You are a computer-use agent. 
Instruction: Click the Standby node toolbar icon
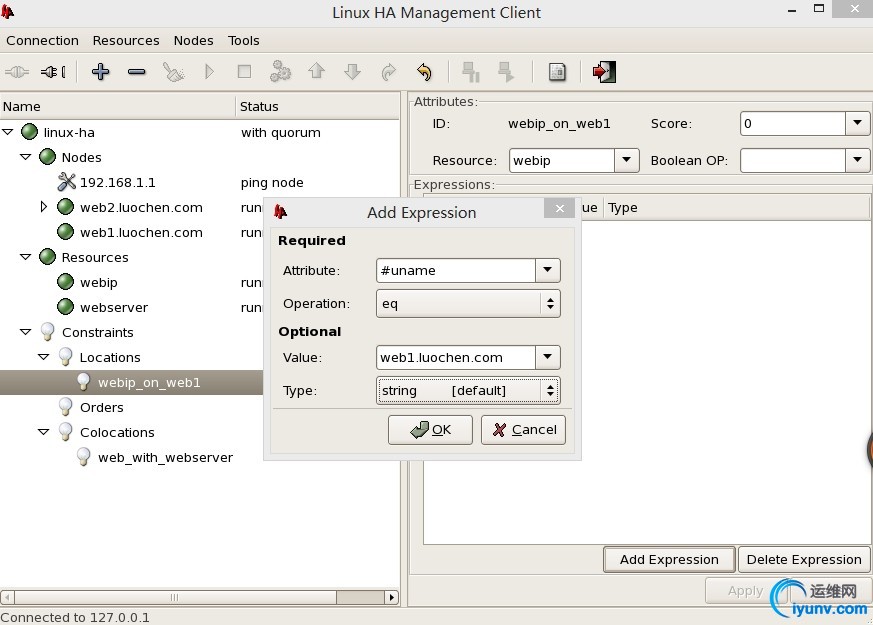[471, 72]
